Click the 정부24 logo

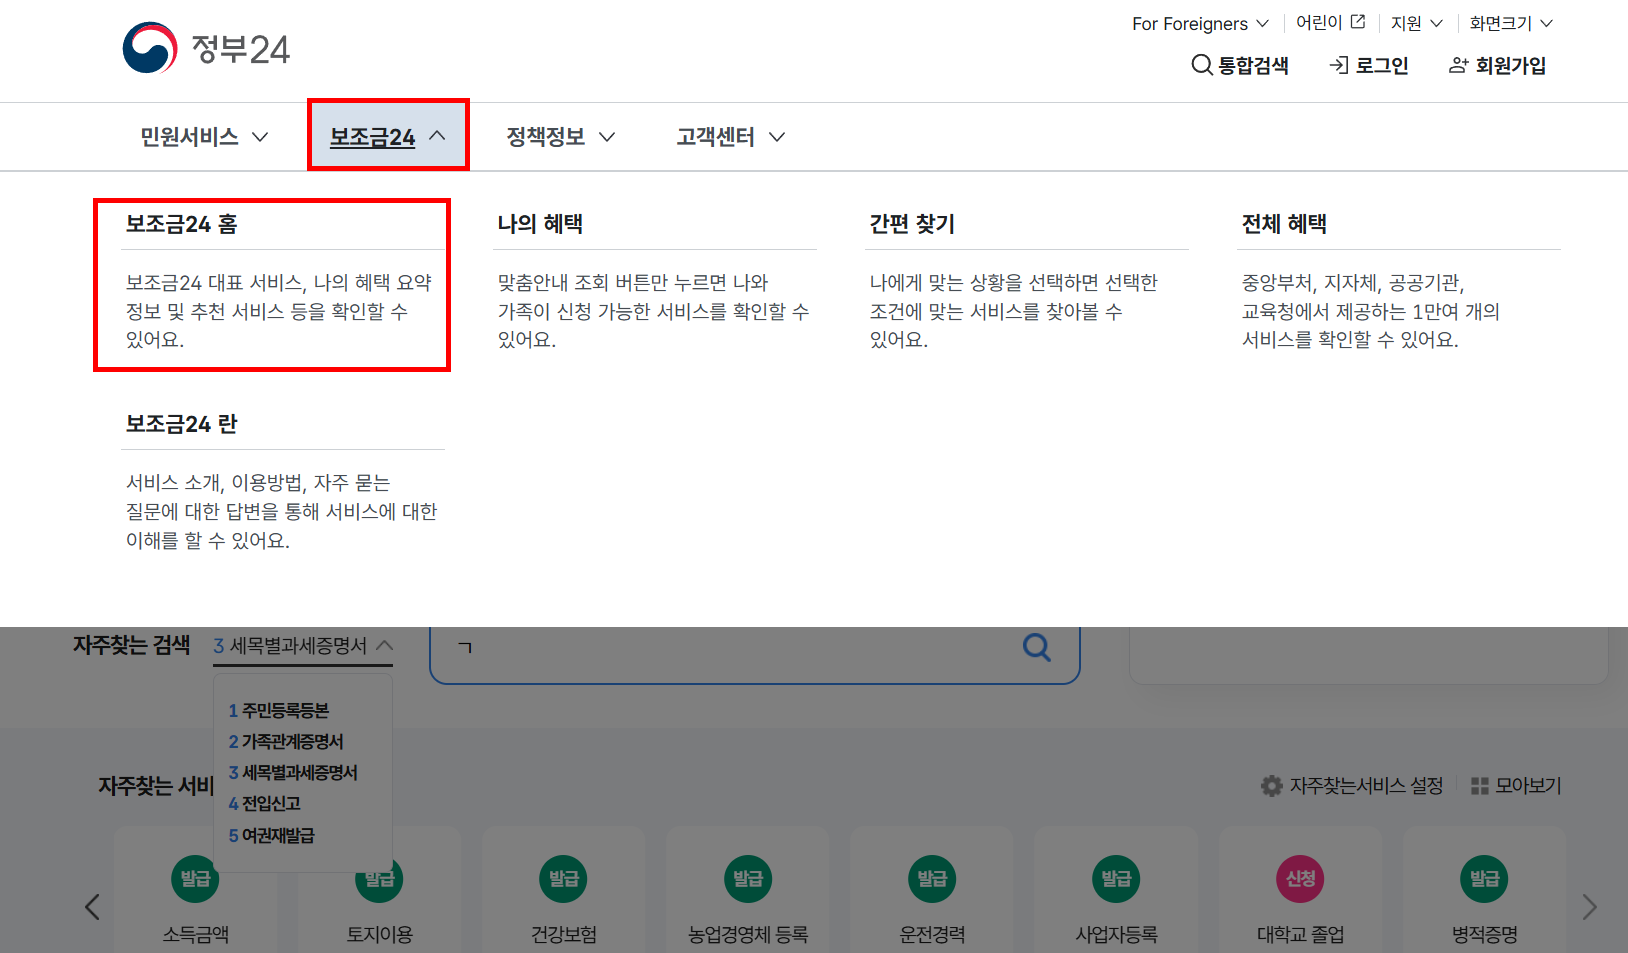coord(206,48)
